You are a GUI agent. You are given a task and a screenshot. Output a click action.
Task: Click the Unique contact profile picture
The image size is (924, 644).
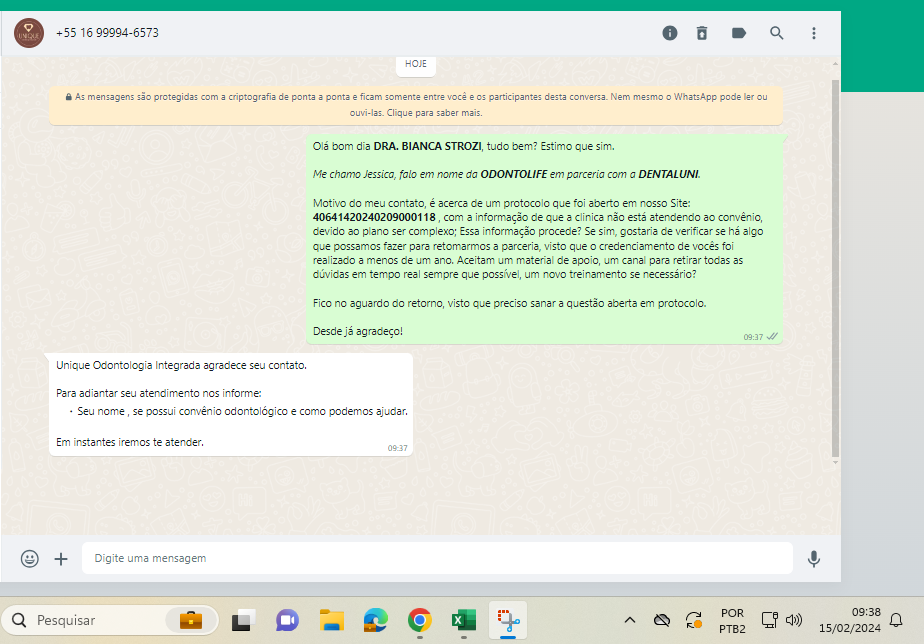29,33
